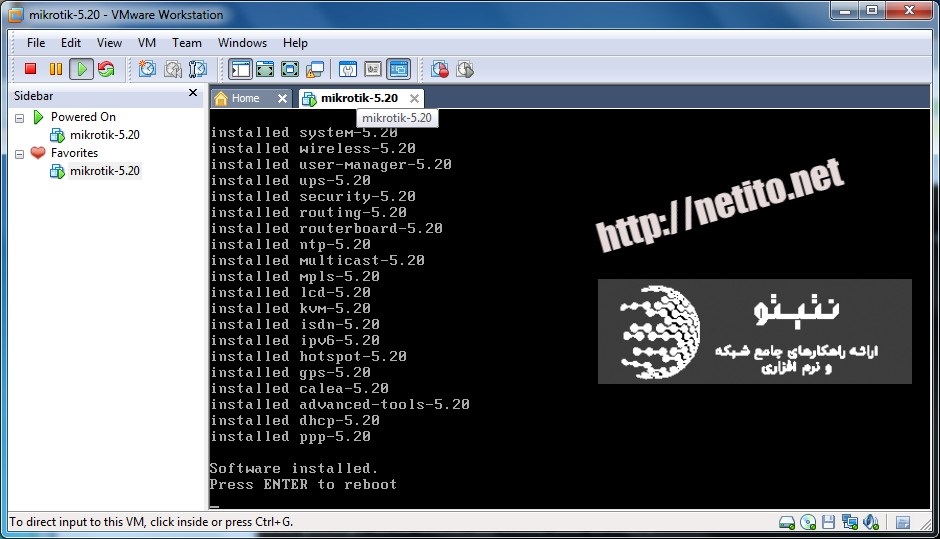Click the 'installed hotspot-5.20' line
Image resolution: width=940 pixels, height=539 pixels.
308,357
